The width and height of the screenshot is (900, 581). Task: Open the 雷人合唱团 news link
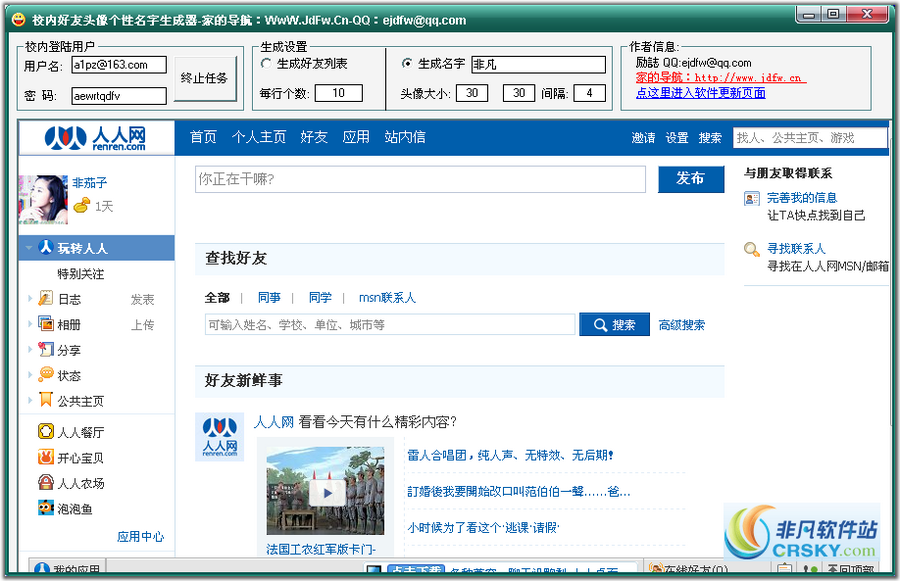(x=510, y=455)
